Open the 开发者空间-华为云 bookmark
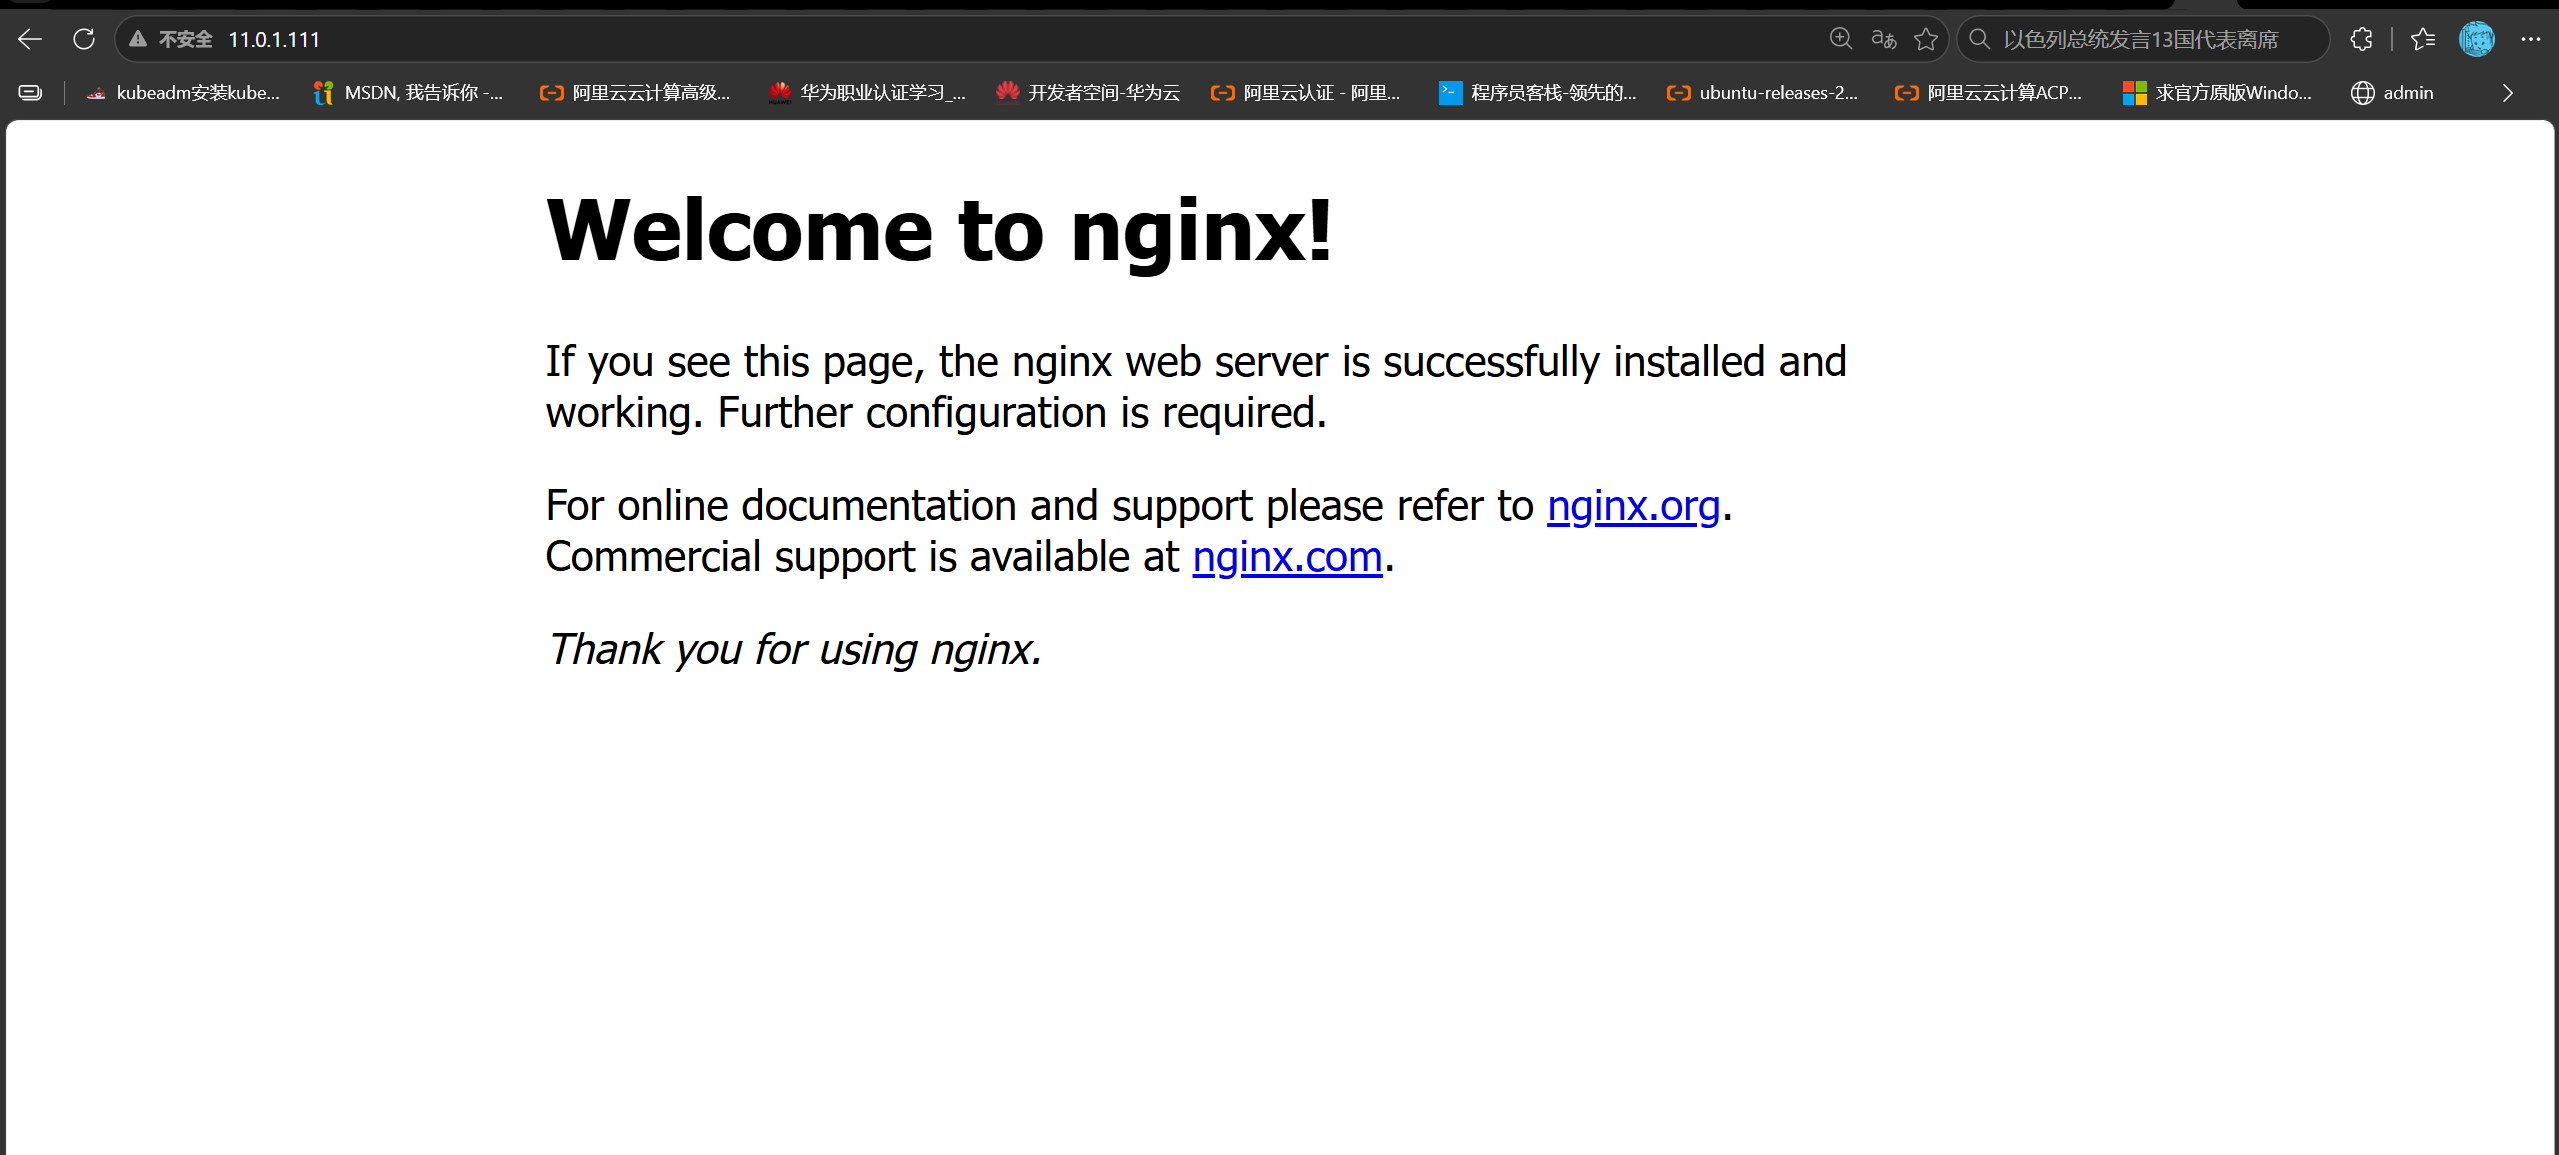Screen dimensions: 2559x1155 (x=1088, y=93)
